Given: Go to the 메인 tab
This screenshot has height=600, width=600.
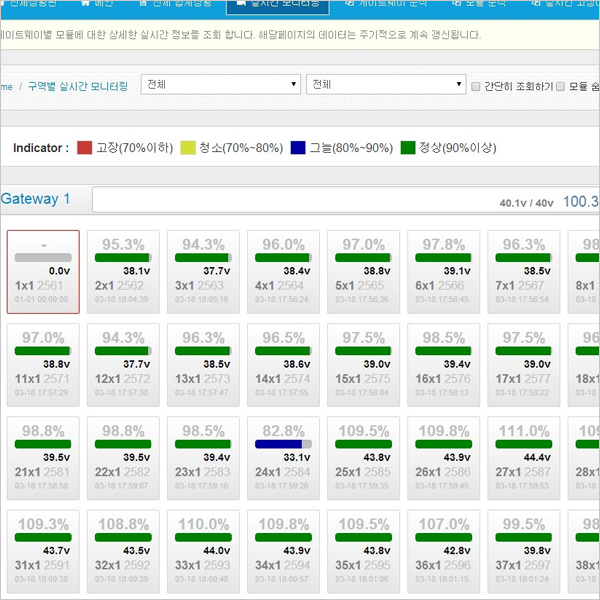Looking at the screenshot, I should pyautogui.click(x=97, y=4).
